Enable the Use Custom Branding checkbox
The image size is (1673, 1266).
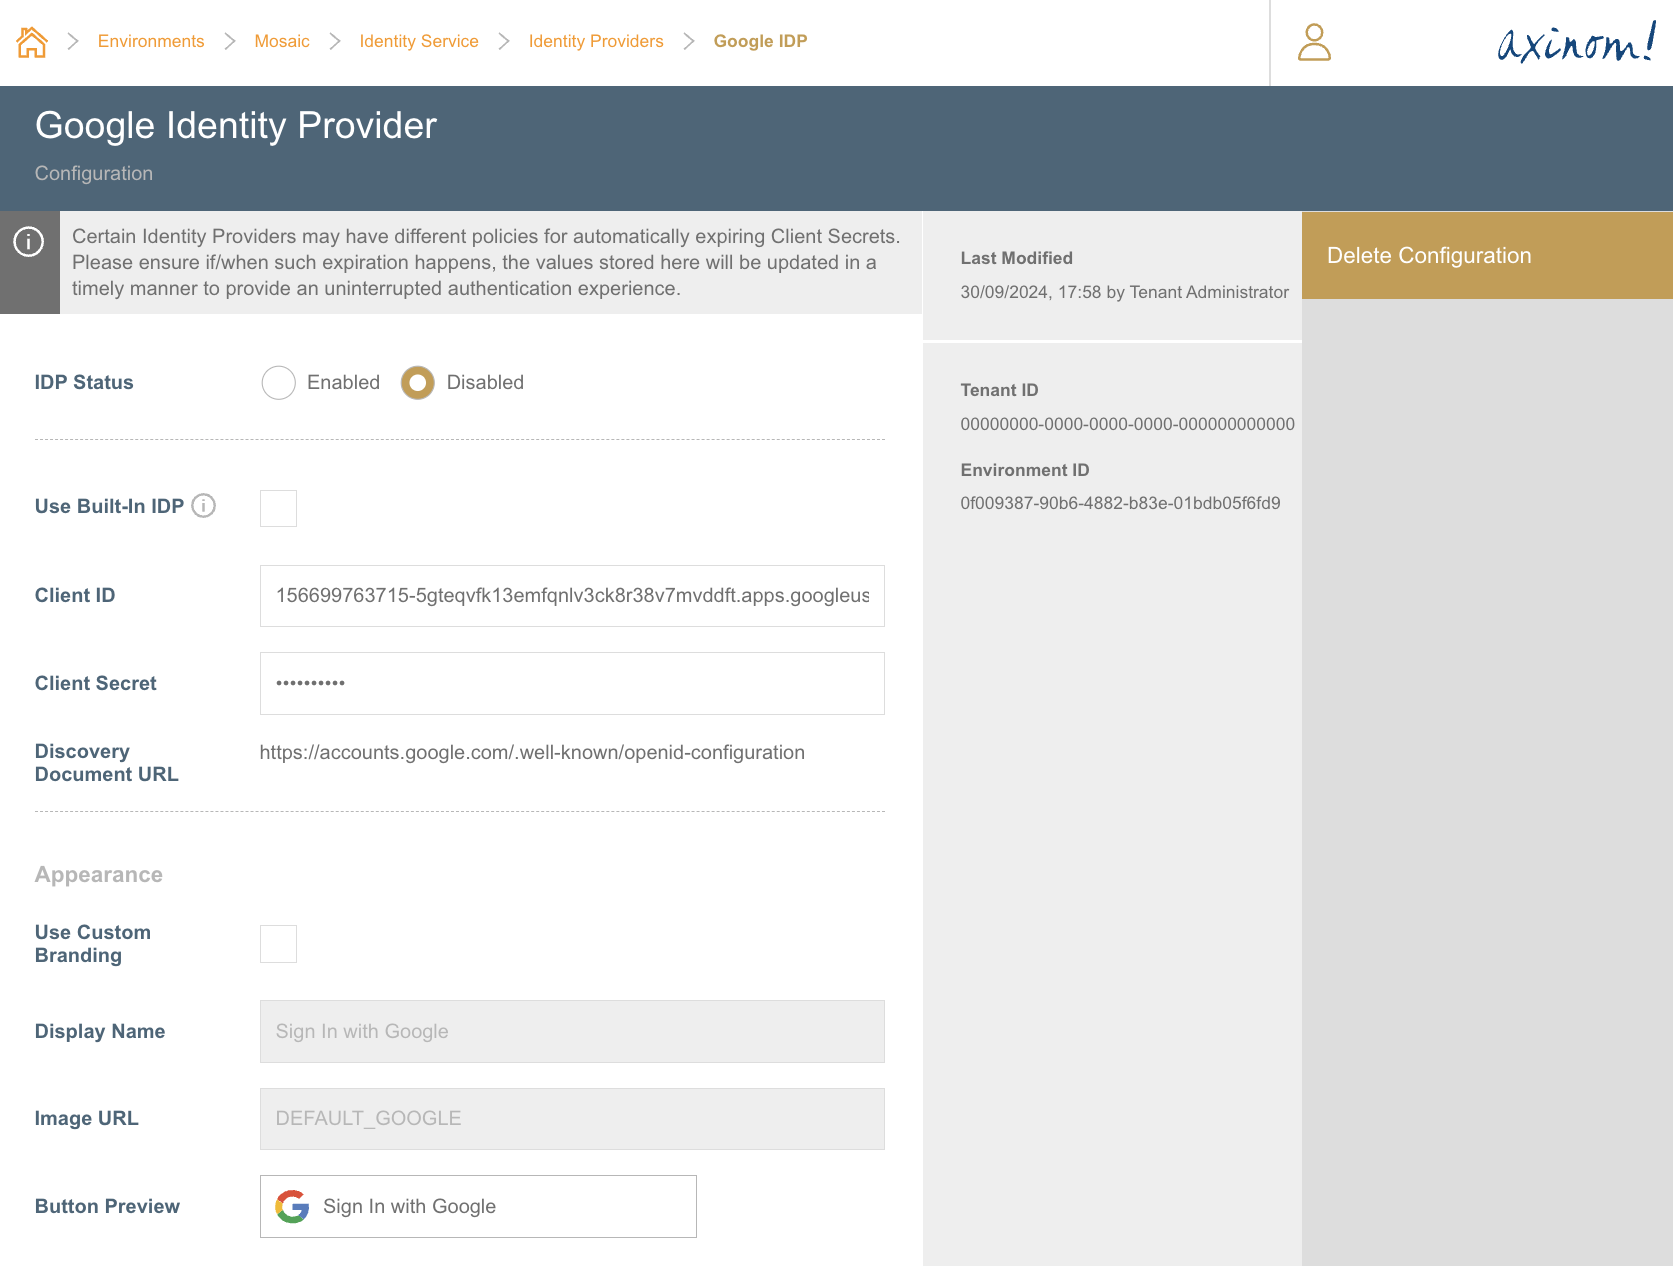278,943
